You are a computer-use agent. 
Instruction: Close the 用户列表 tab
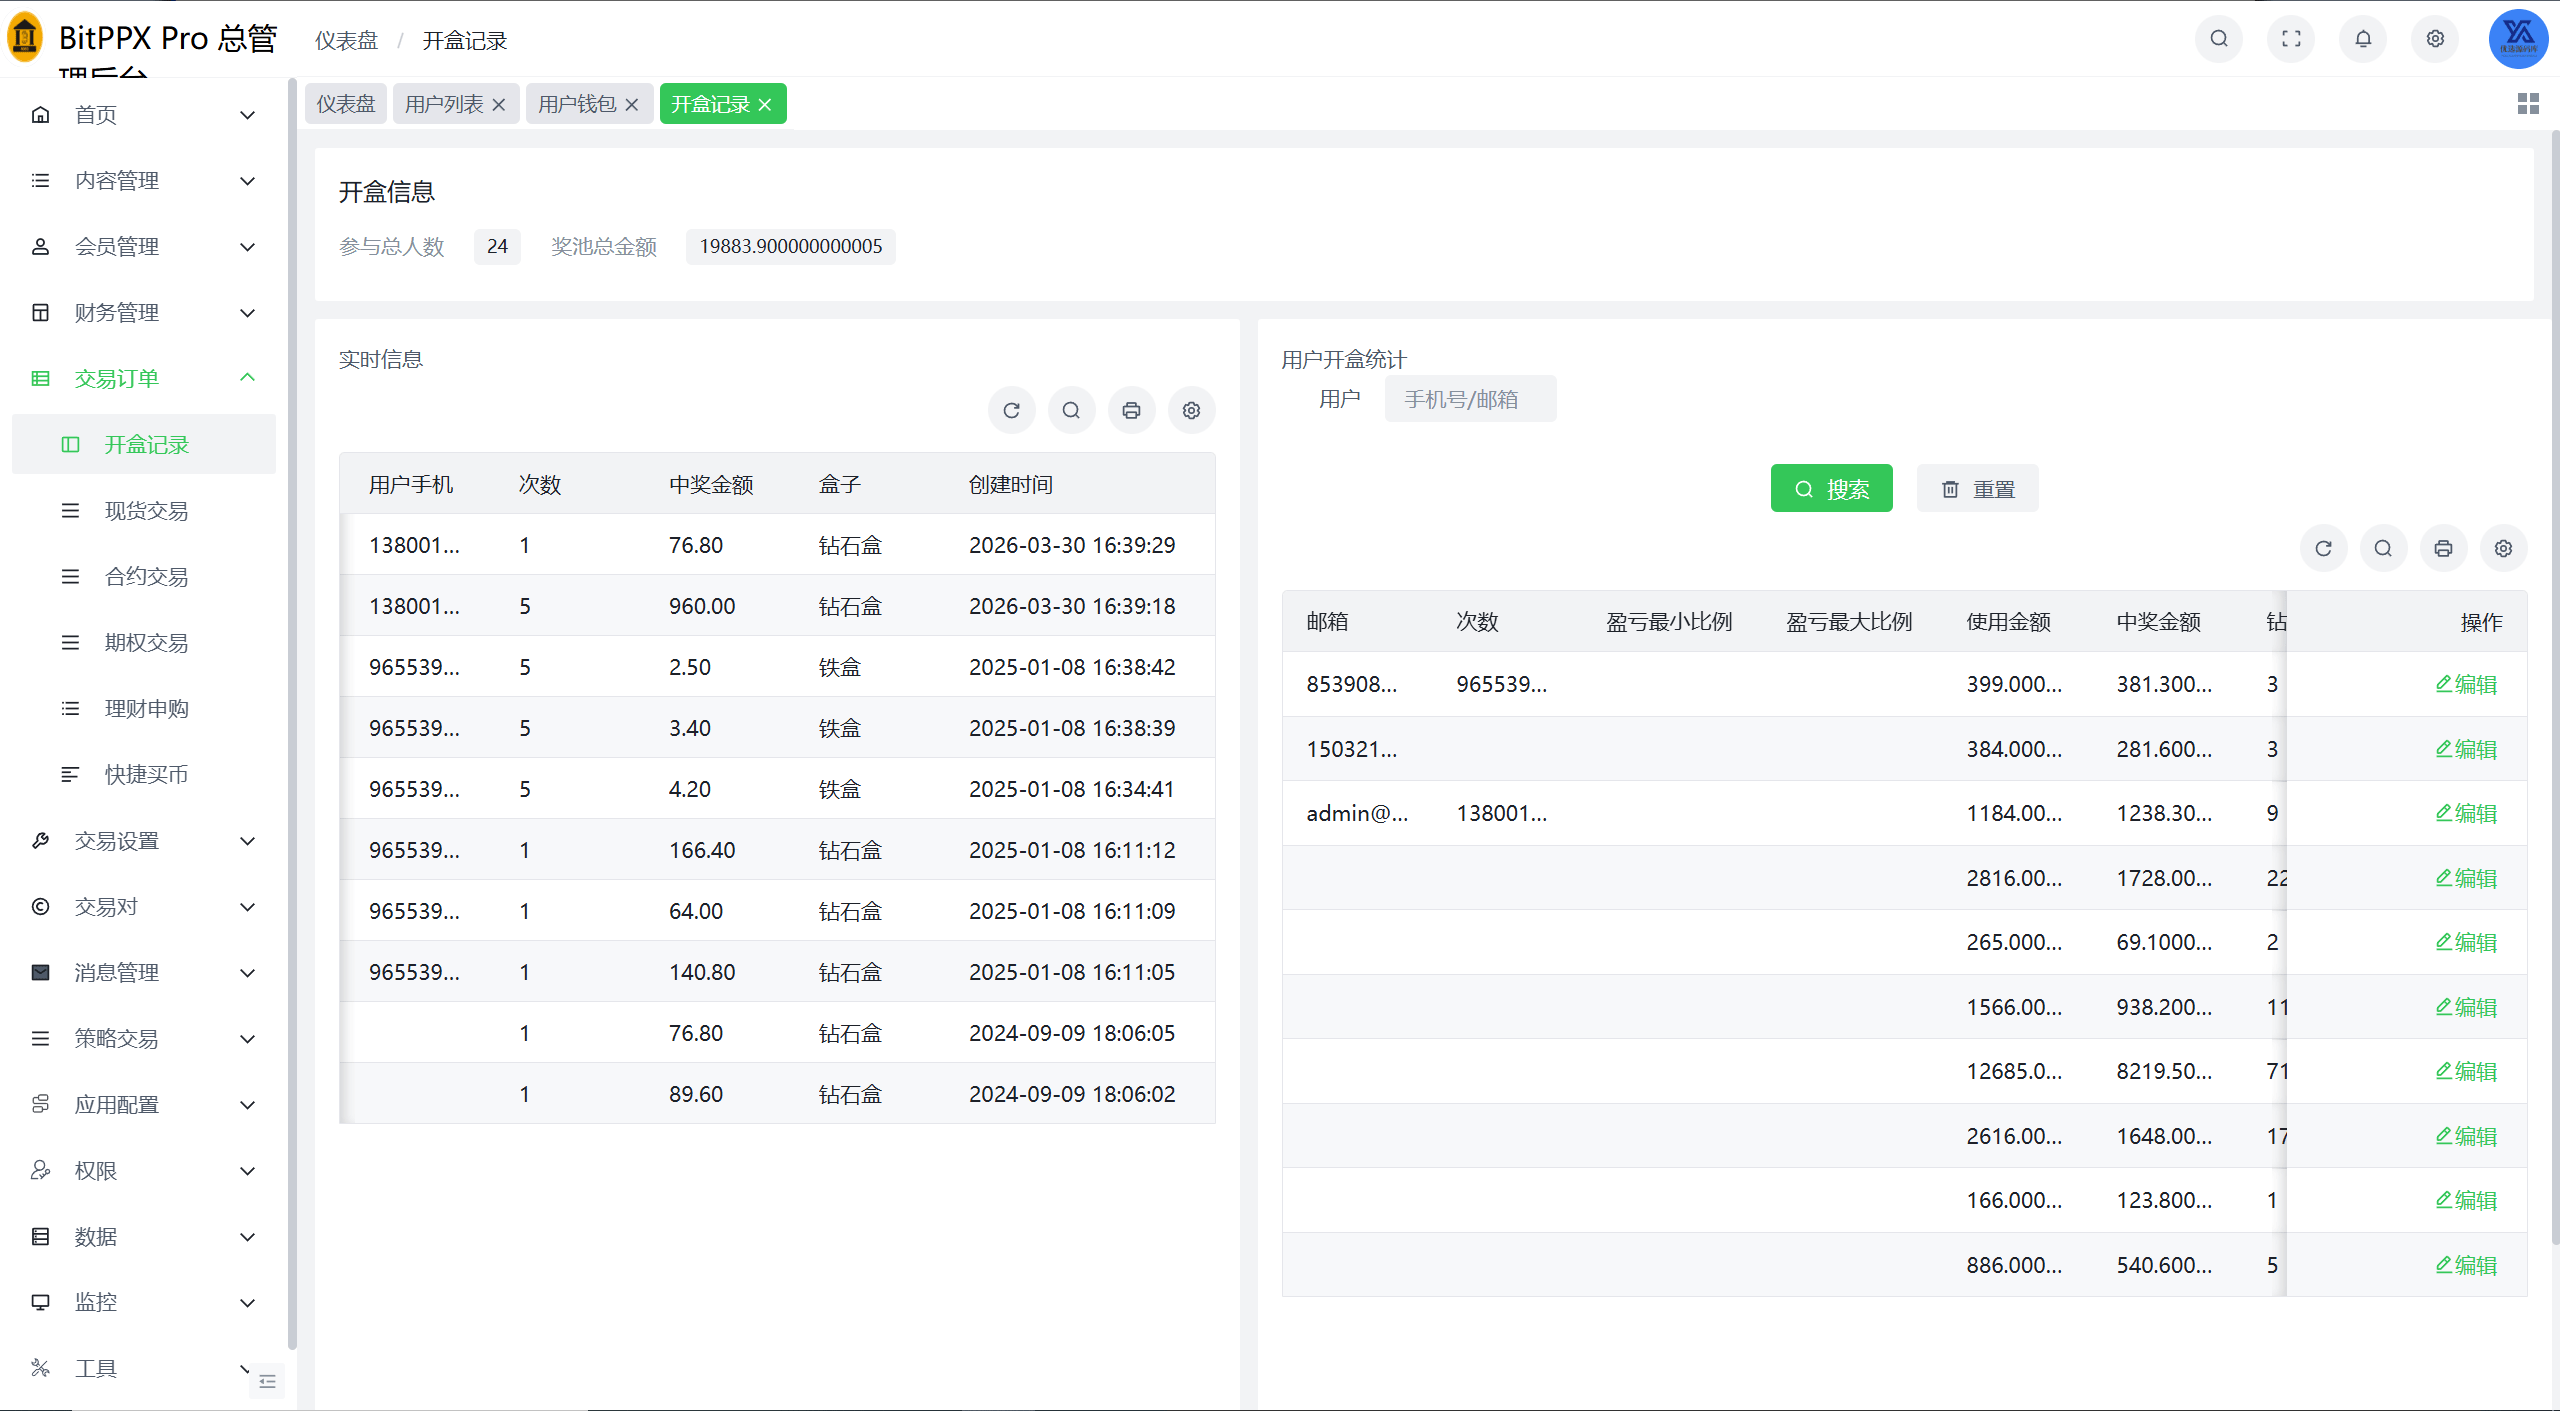click(499, 105)
